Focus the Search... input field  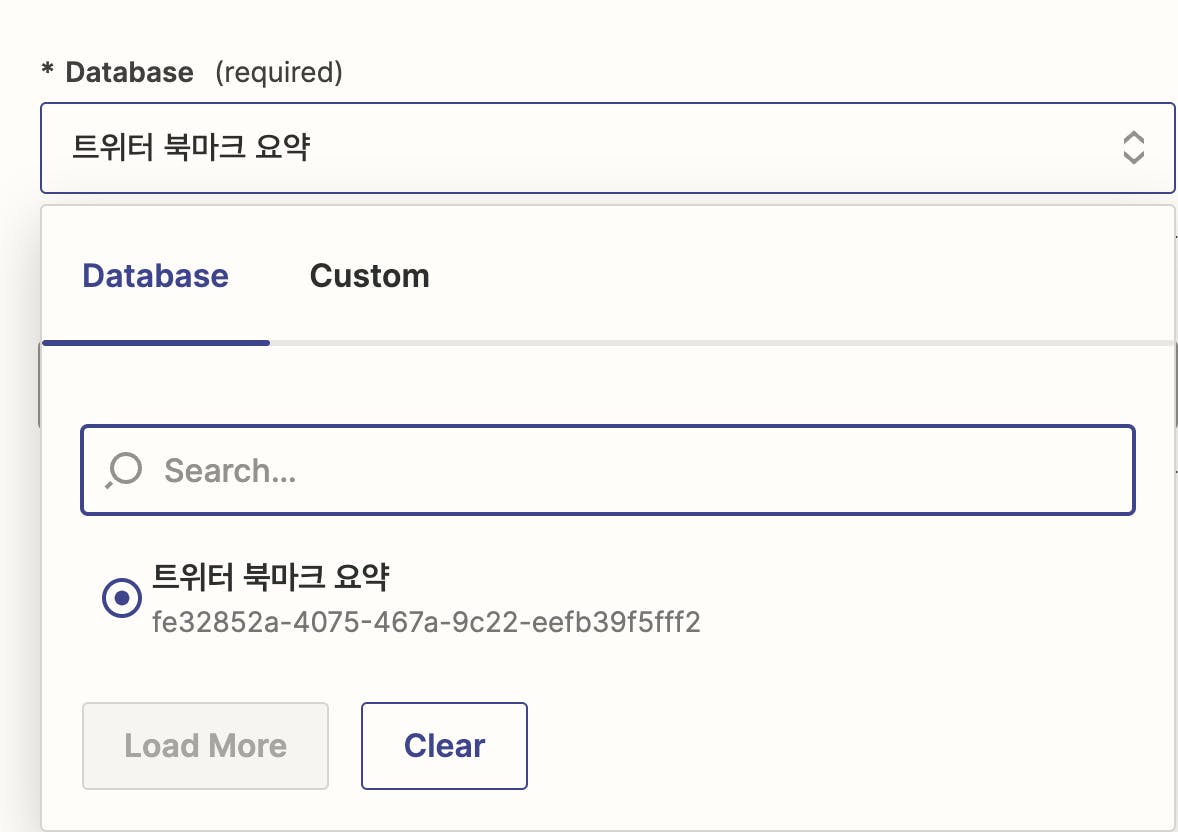(x=608, y=470)
